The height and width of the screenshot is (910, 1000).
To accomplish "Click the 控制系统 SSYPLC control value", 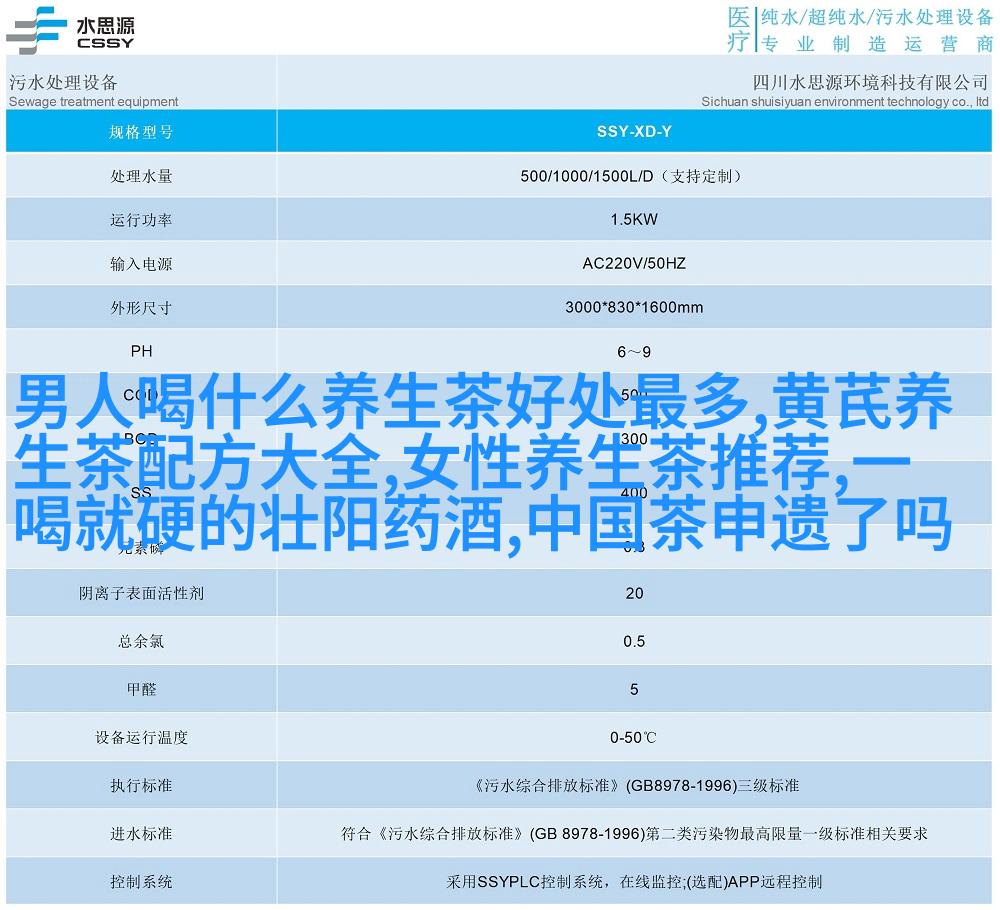I will point(634,882).
